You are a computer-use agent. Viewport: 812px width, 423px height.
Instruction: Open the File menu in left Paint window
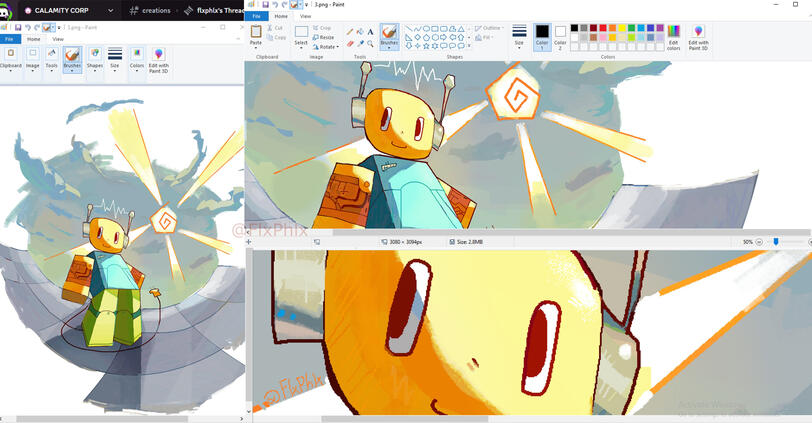point(9,39)
